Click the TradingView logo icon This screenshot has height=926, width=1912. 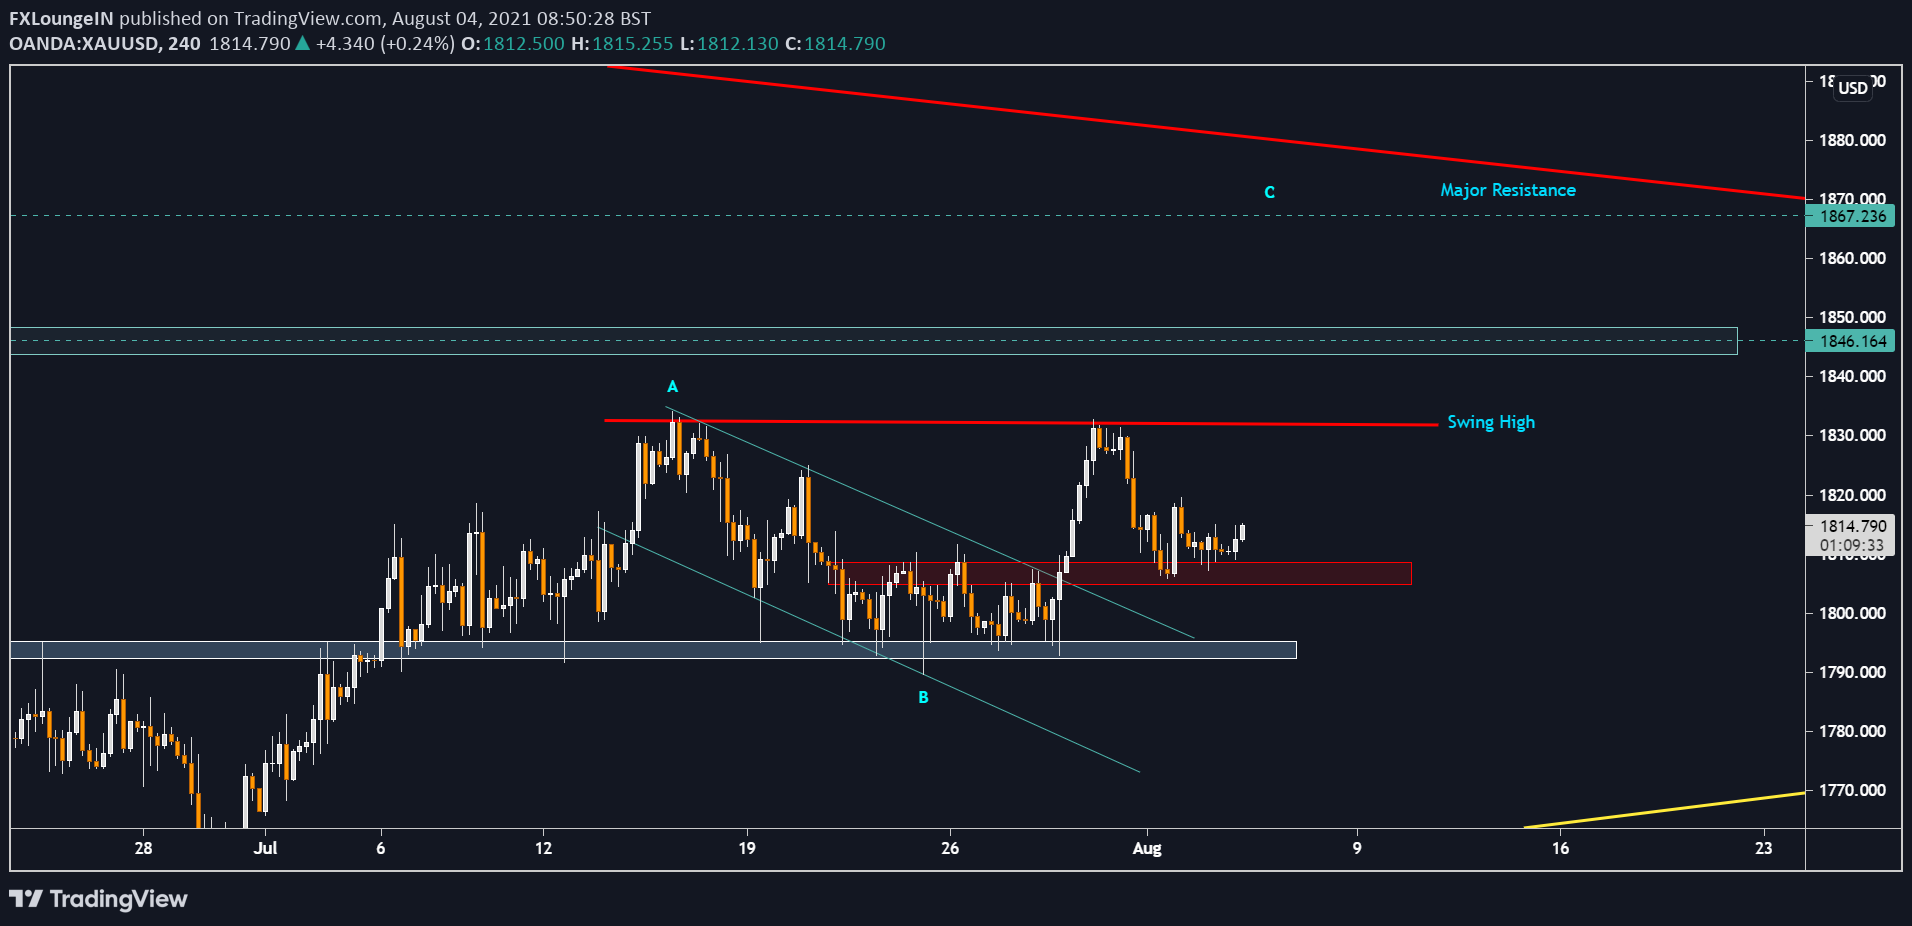26,898
